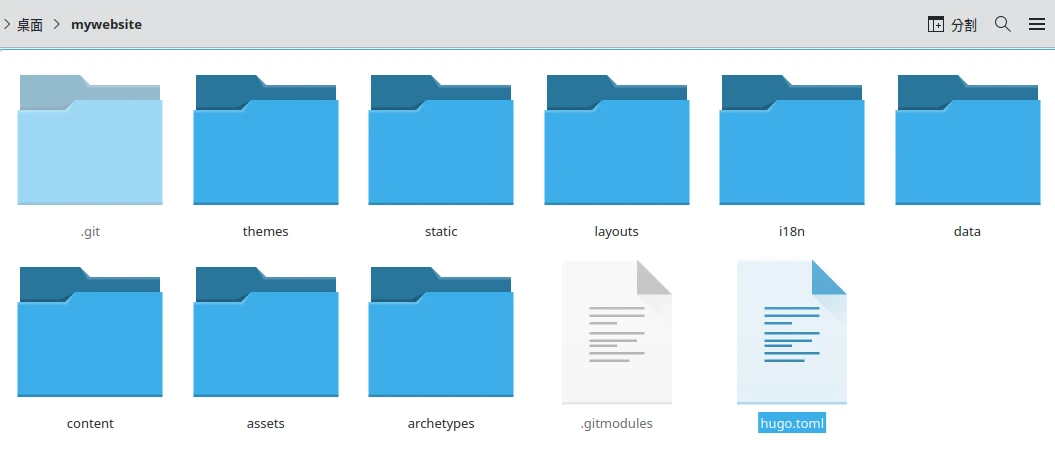
Task: Open the i18n folder
Action: (791, 140)
